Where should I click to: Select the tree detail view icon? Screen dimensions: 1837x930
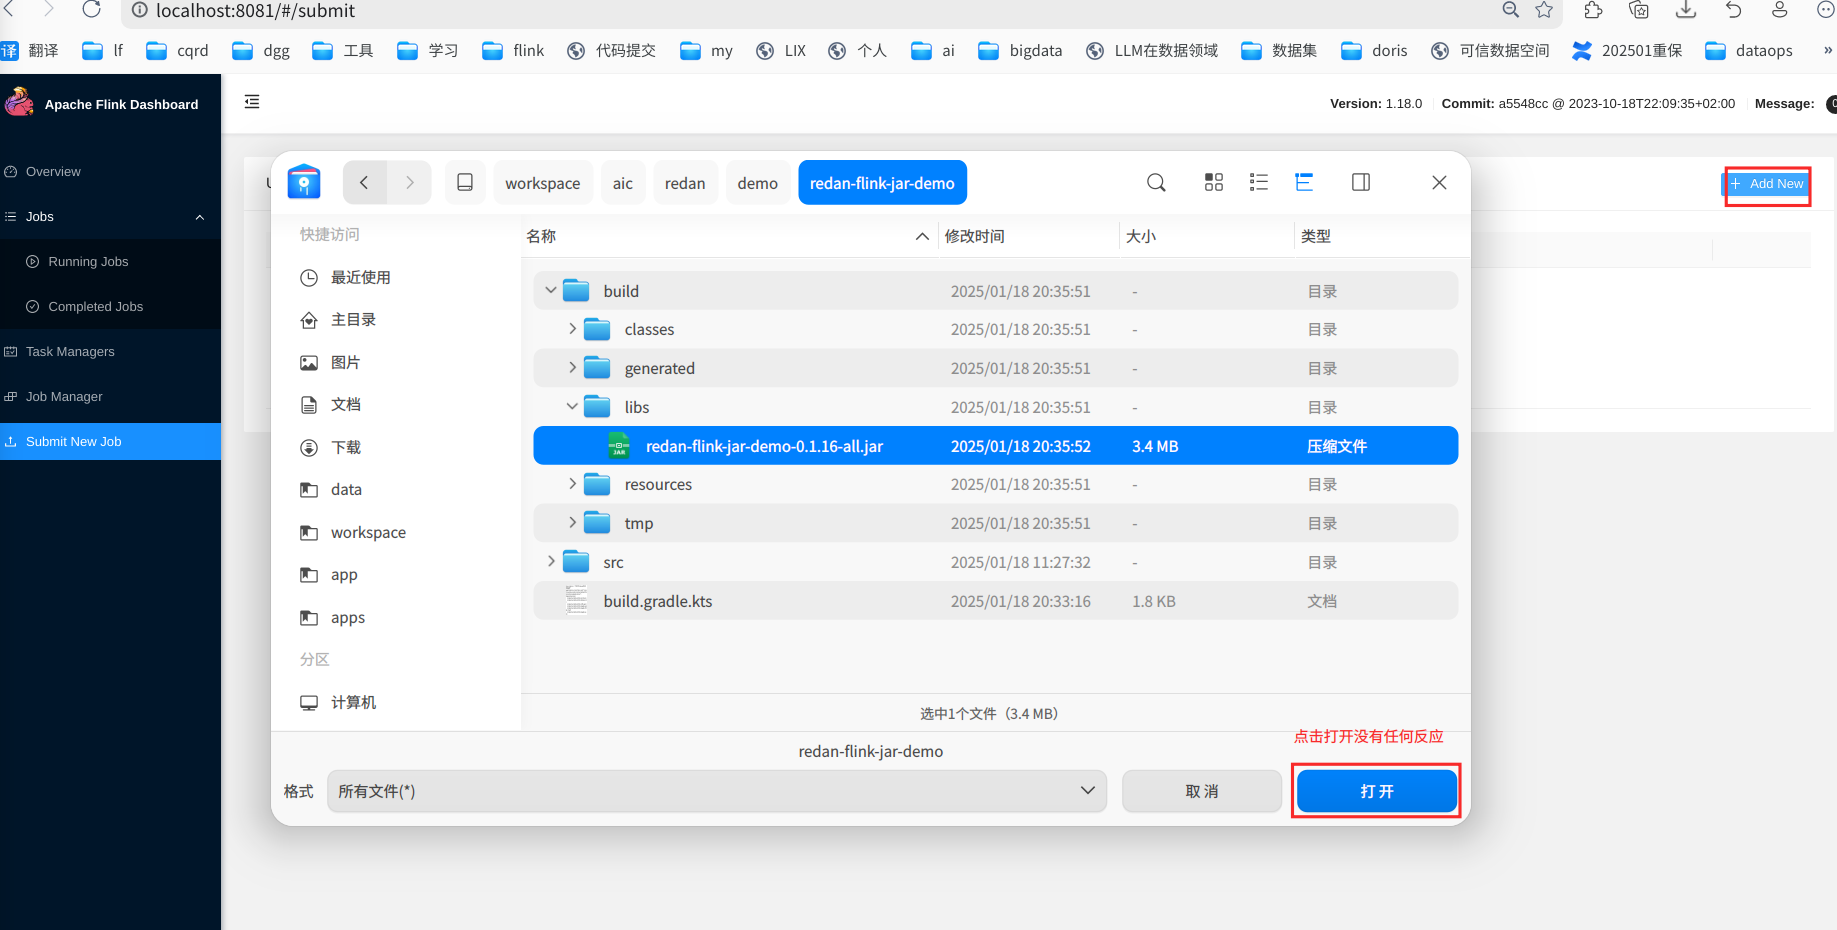coord(1304,183)
